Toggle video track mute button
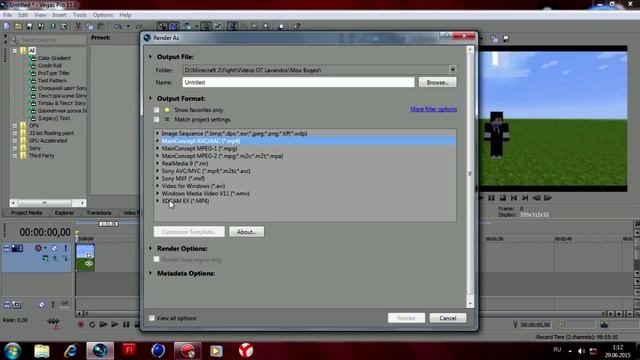The width and height of the screenshot is (640, 360). [x=54, y=248]
